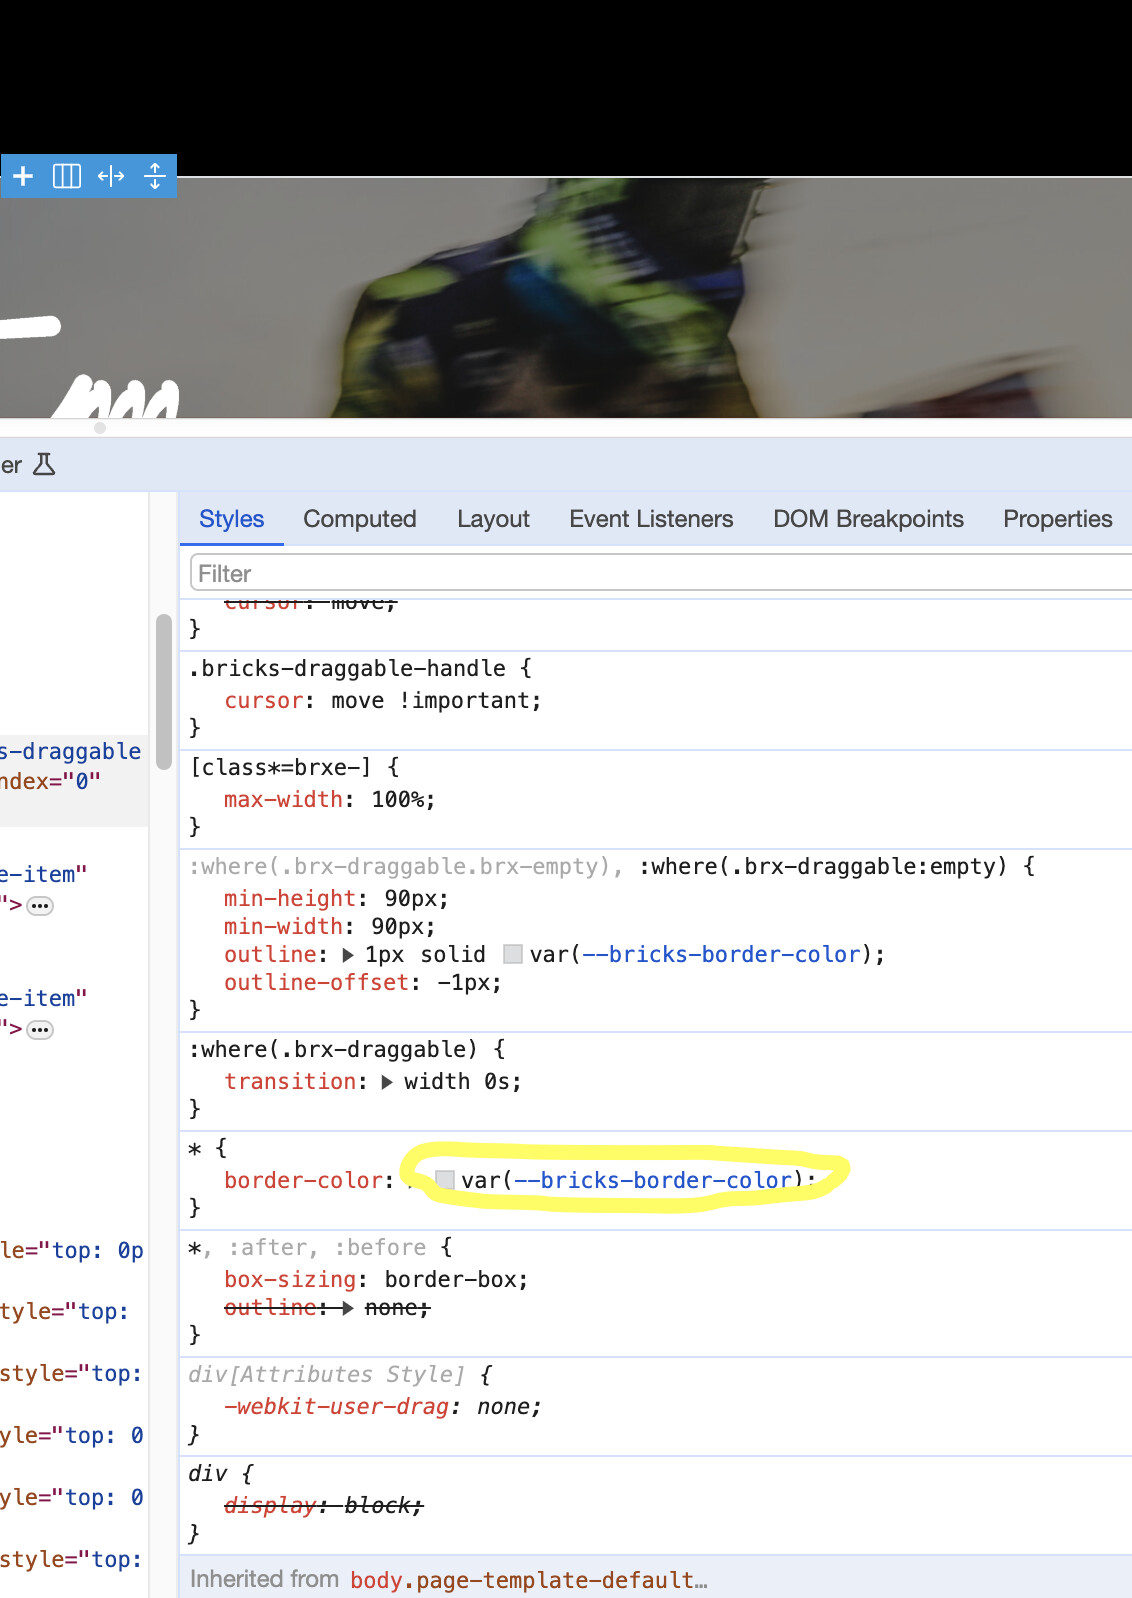Expand first collapsed ellipsis node in DOM tree
This screenshot has width=1132, height=1598.
[x=40, y=906]
